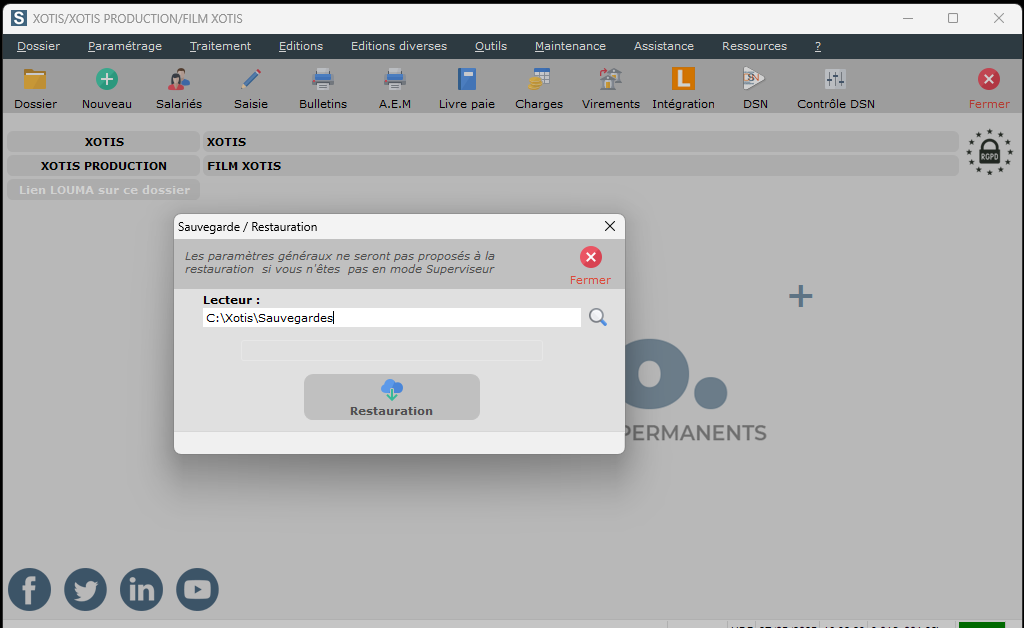Image resolution: width=1024 pixels, height=628 pixels.
Task: Open the Paramétrage menu
Action: (x=125, y=46)
